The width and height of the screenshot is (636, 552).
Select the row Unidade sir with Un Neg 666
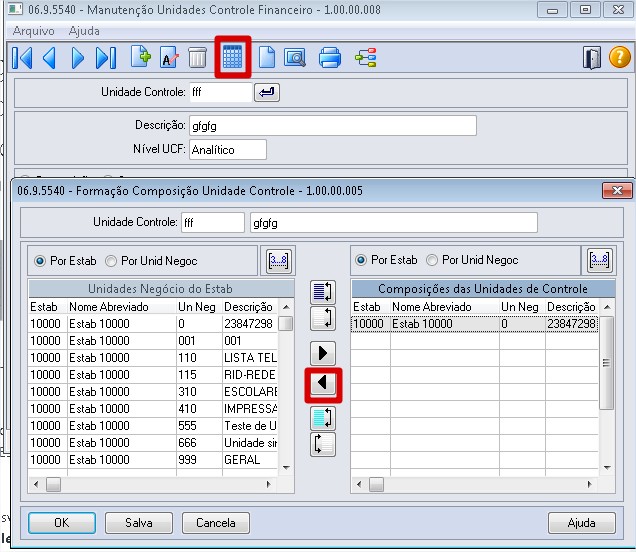click(153, 443)
